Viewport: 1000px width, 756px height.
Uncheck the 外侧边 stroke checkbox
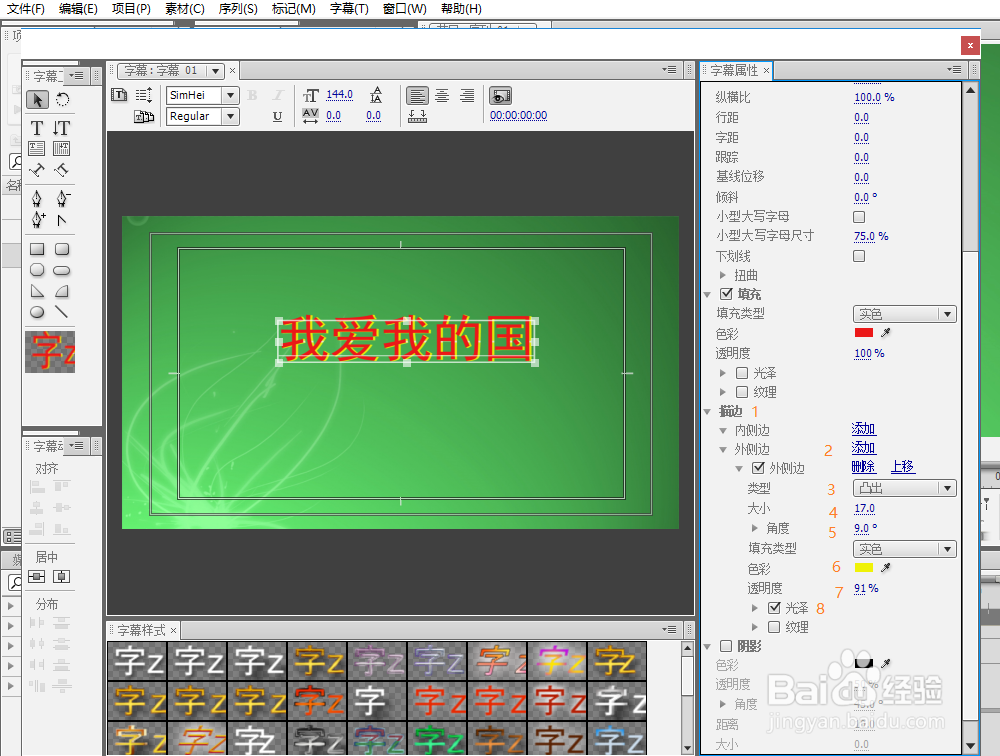coord(758,468)
